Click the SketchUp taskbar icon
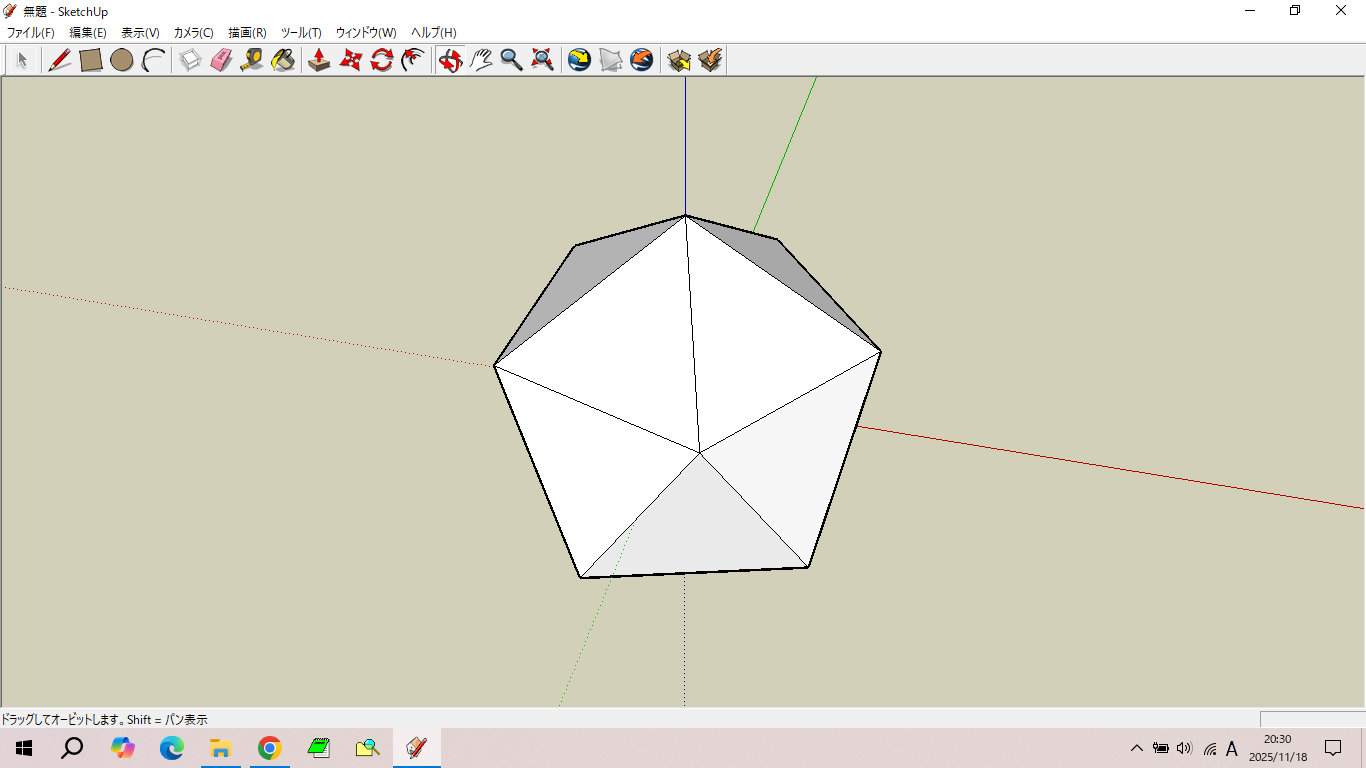The image size is (1366, 768). click(x=417, y=748)
